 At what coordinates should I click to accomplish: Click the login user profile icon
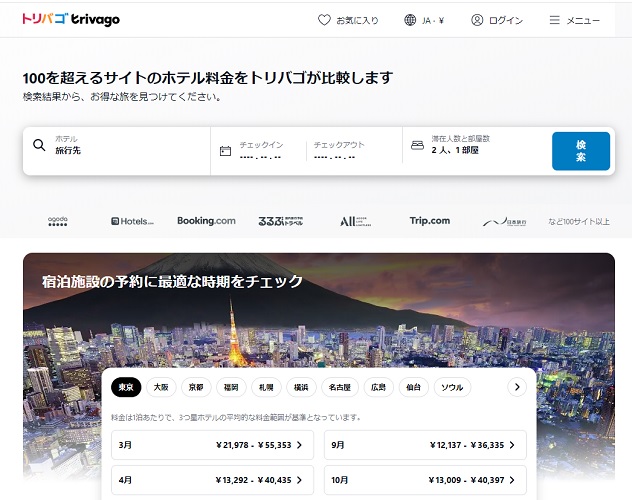point(477,20)
